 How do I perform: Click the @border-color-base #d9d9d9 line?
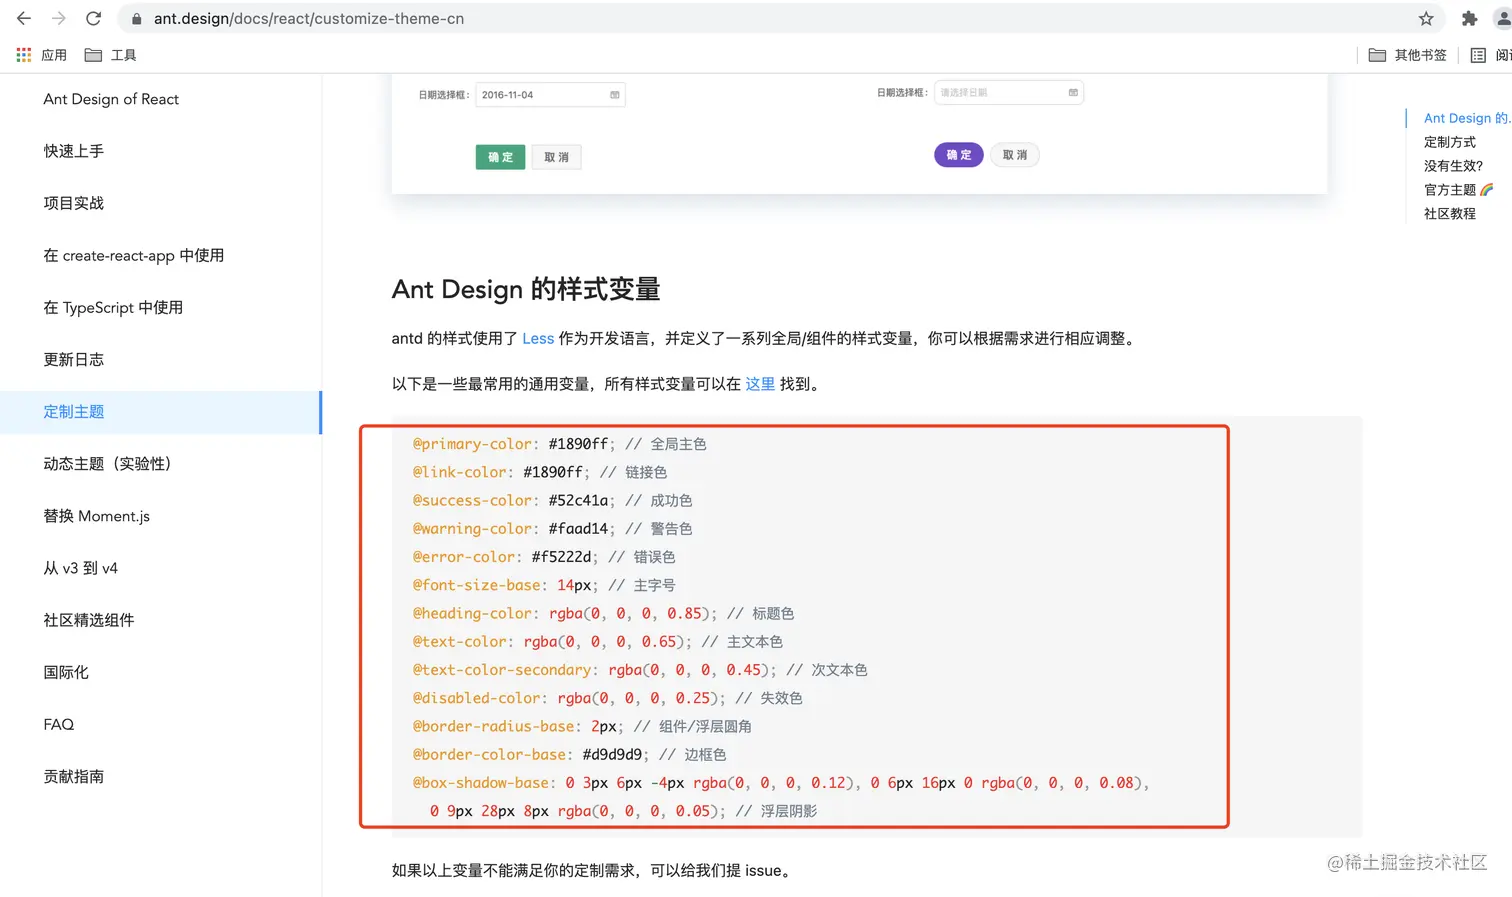pyautogui.click(x=569, y=754)
